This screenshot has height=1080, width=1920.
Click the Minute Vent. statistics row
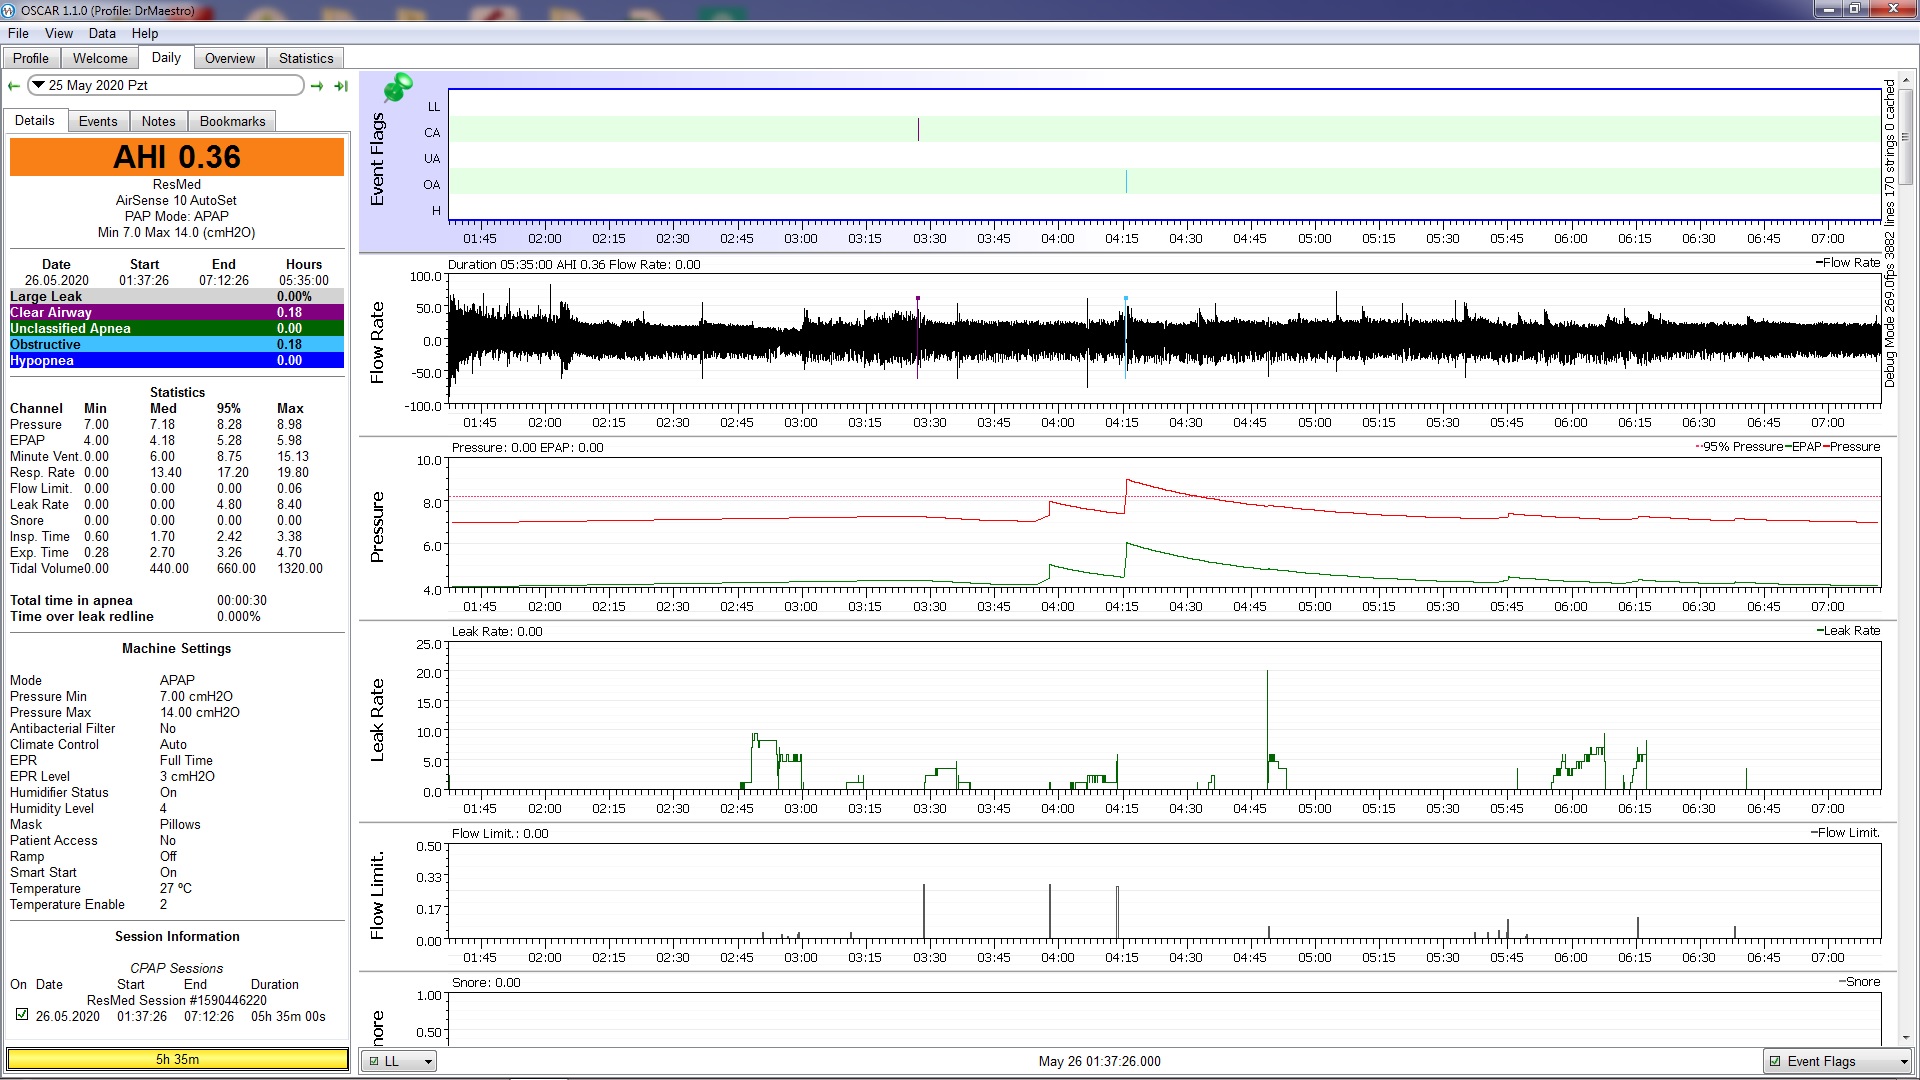(x=161, y=456)
